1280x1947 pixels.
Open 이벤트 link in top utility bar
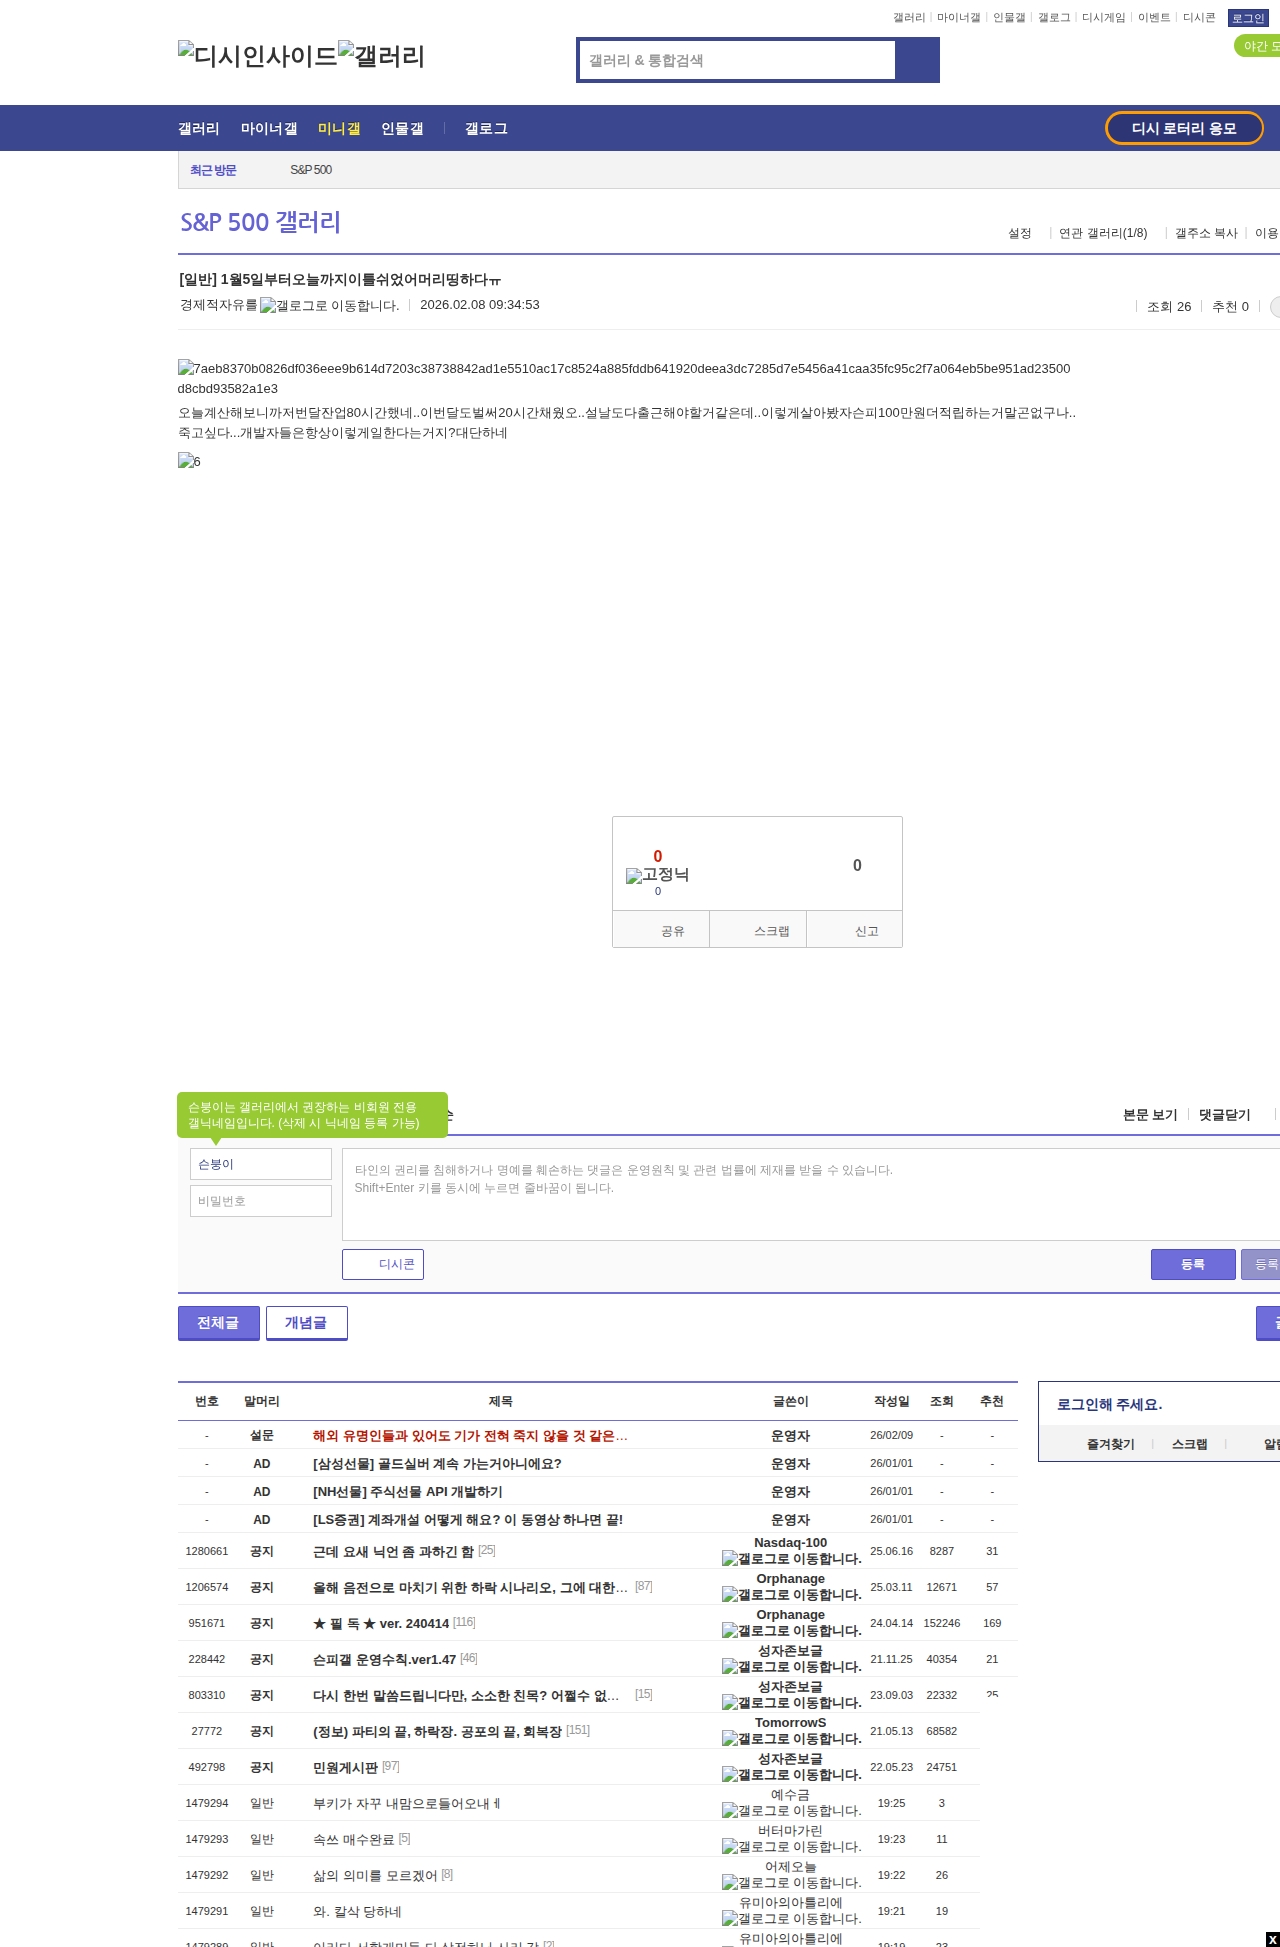(1154, 18)
